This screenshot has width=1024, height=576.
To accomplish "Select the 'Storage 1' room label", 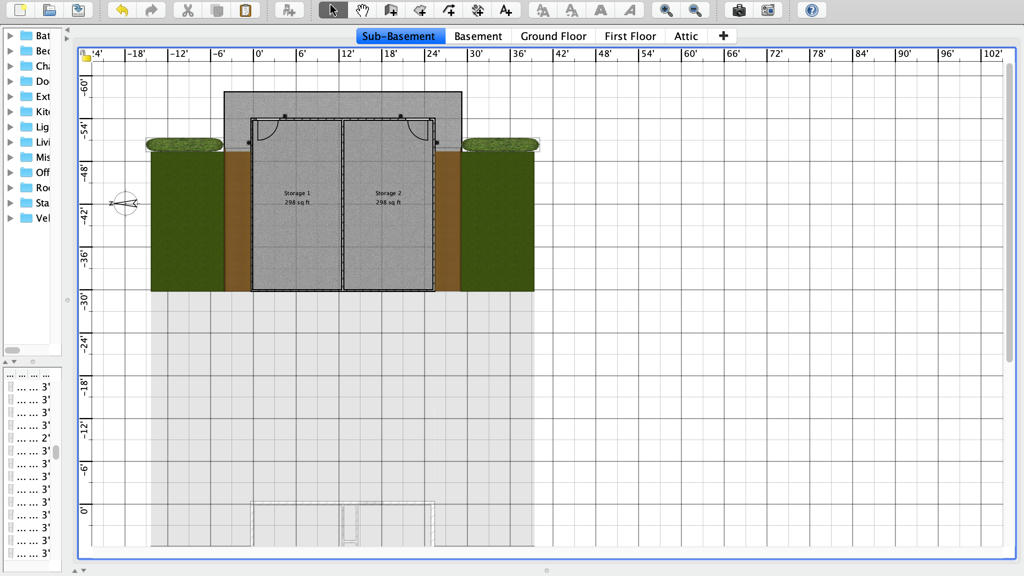I will [x=297, y=193].
